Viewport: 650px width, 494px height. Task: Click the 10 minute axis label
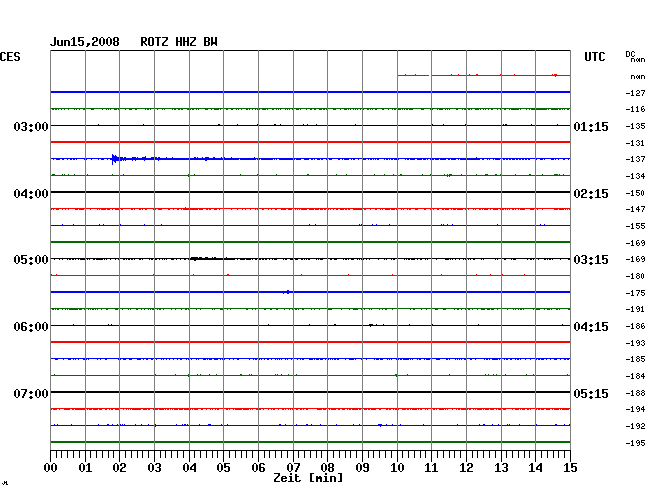click(x=397, y=468)
